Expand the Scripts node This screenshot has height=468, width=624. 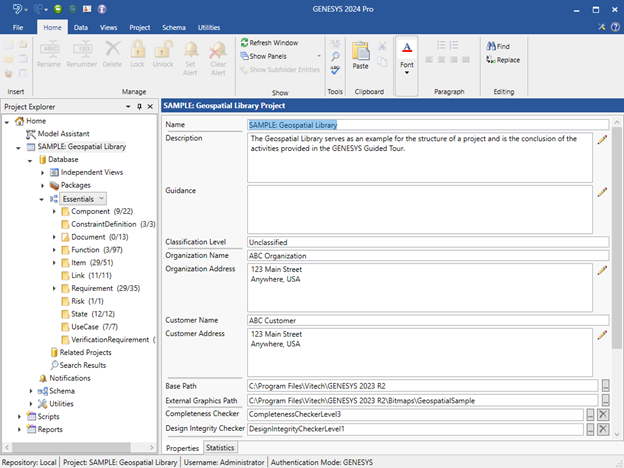coord(19,417)
